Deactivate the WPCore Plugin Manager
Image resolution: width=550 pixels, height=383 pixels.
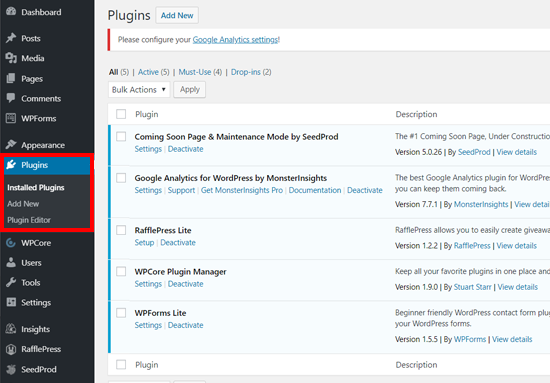[186, 284]
